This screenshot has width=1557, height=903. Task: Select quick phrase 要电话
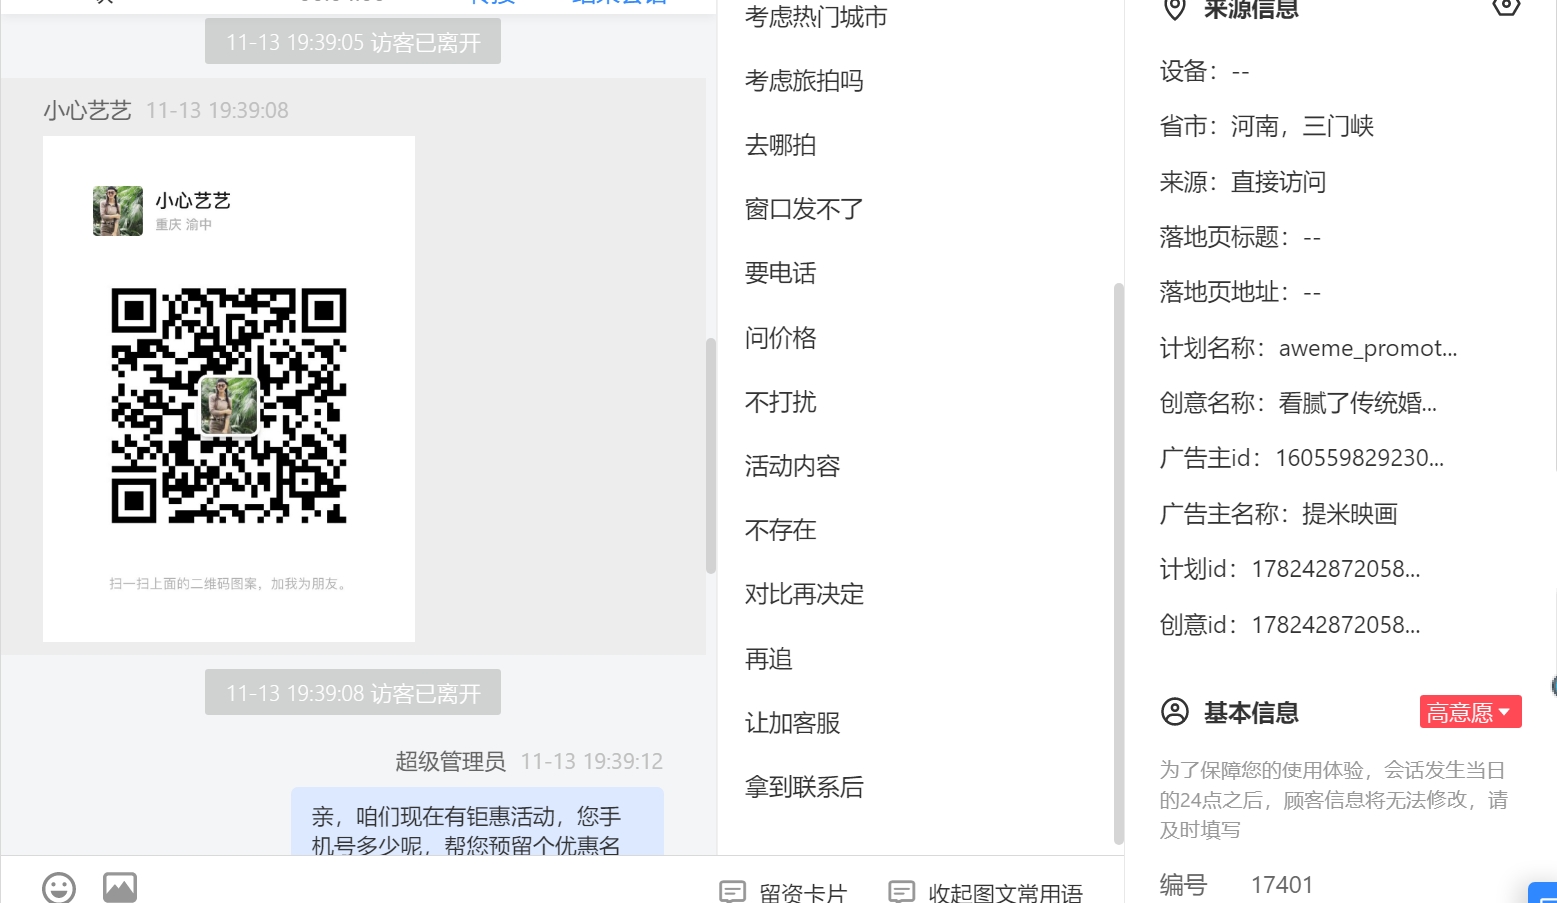pos(781,273)
